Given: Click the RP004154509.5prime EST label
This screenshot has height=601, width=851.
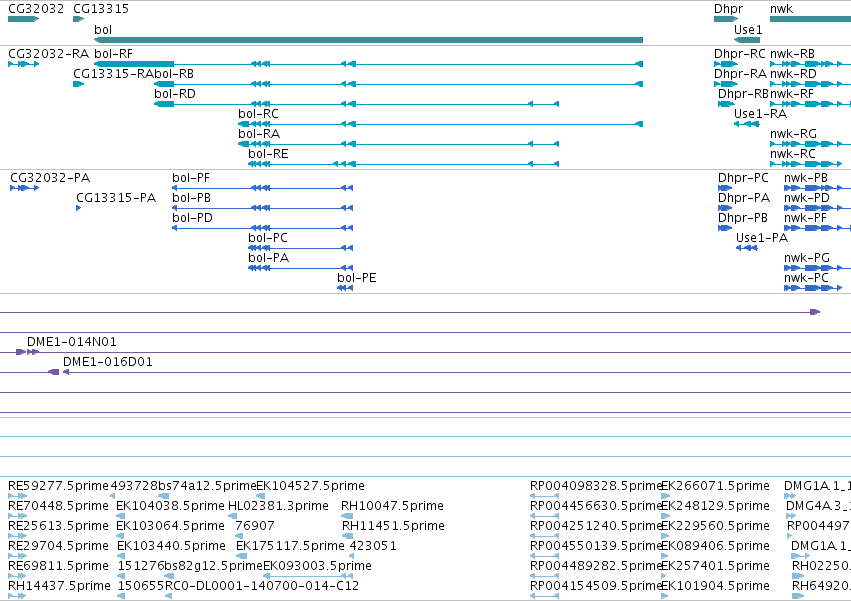Looking at the screenshot, I should pyautogui.click(x=596, y=586).
